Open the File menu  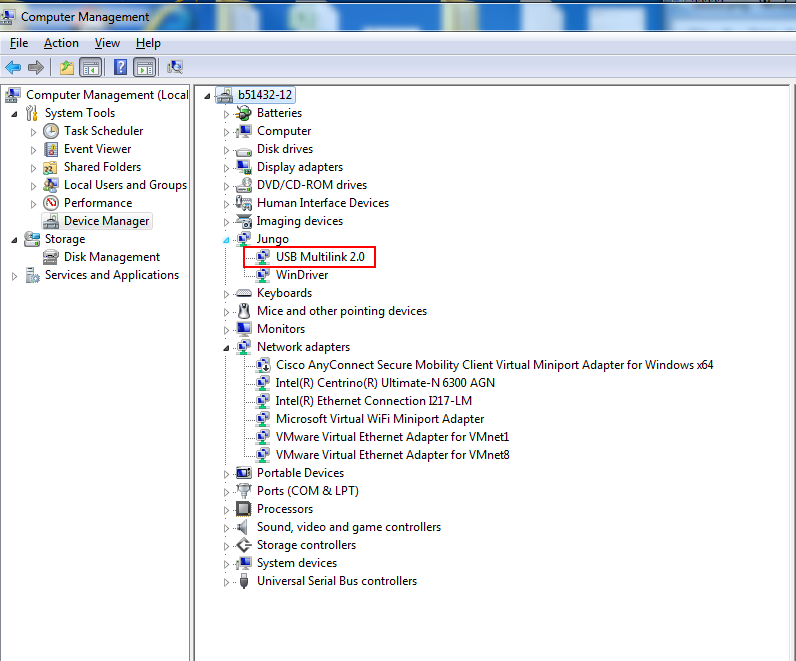[x=19, y=43]
